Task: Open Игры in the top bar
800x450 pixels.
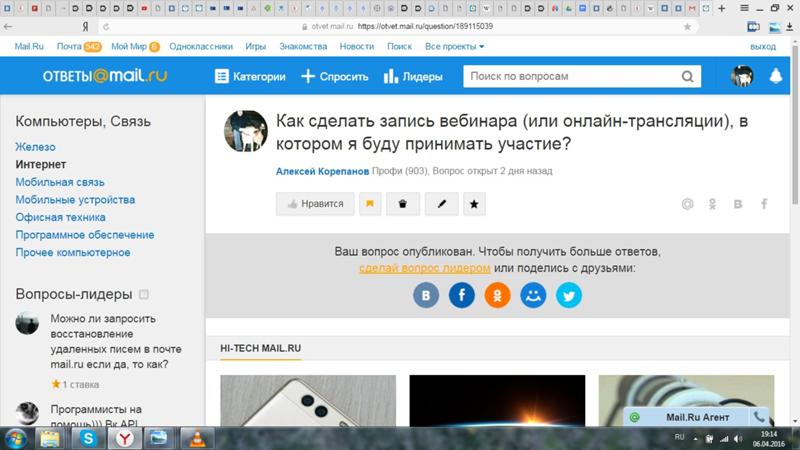Action: click(255, 46)
